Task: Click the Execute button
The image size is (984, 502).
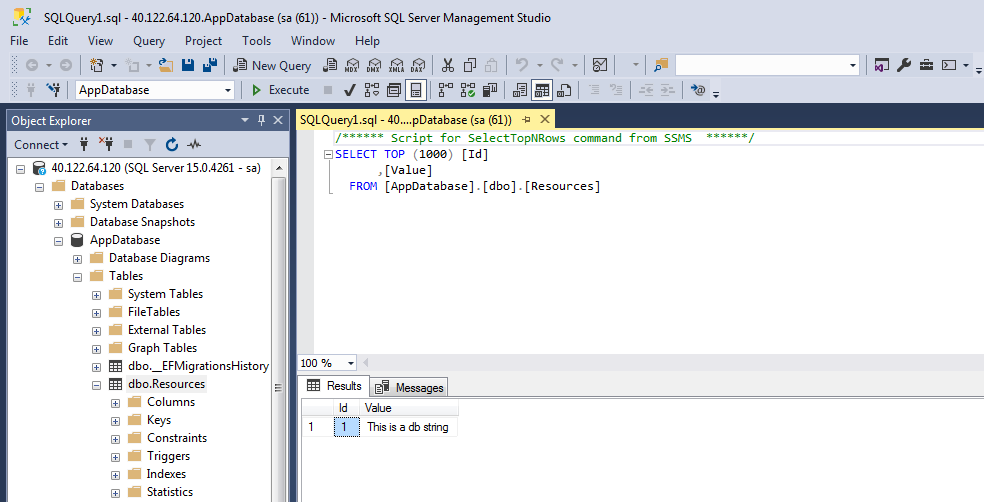Action: coord(280,90)
